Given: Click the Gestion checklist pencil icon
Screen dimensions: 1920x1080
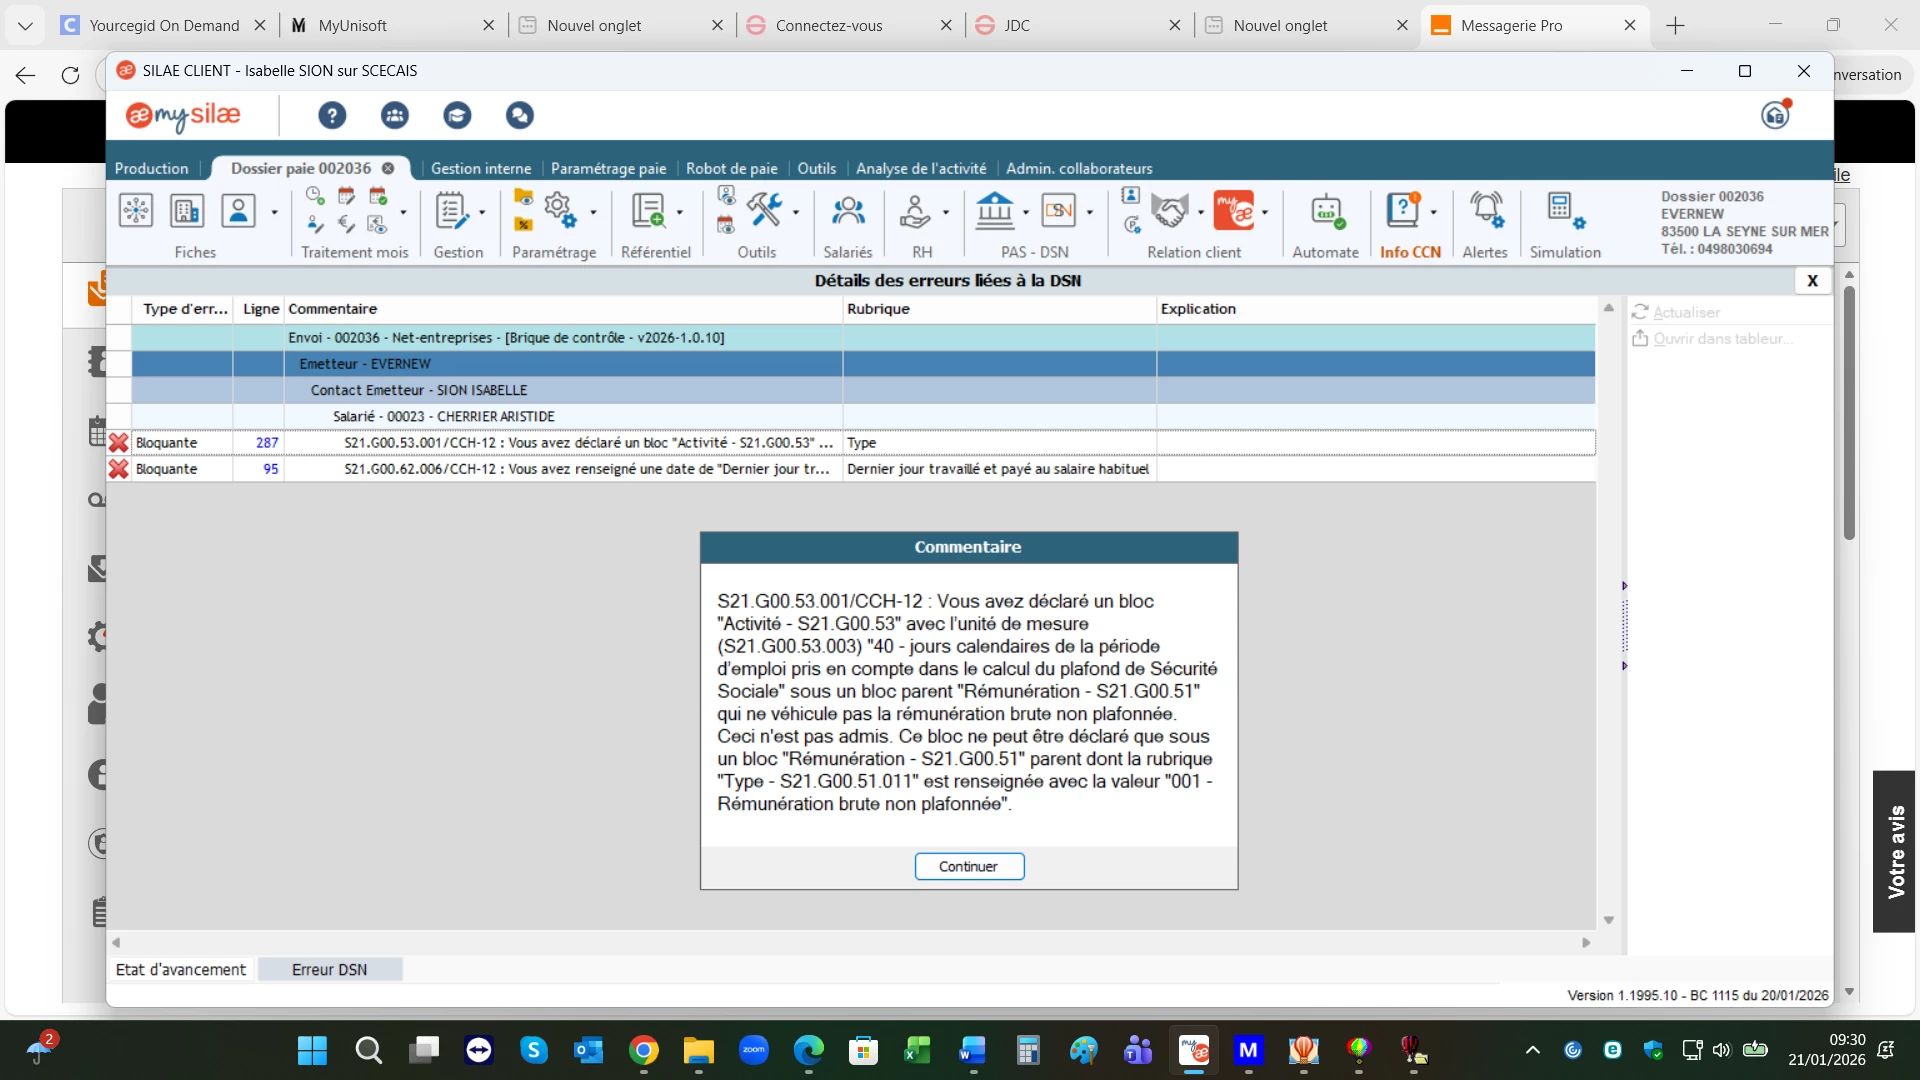Looking at the screenshot, I should tap(451, 211).
